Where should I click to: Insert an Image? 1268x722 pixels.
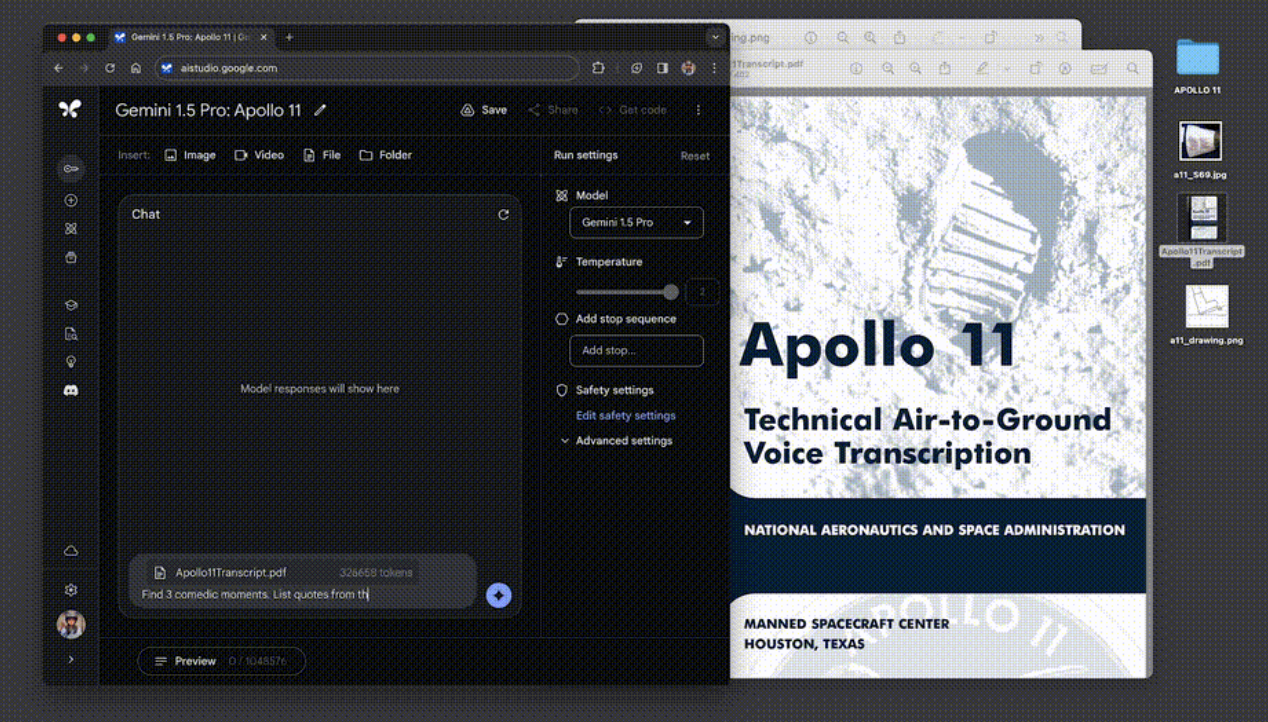[x=190, y=155]
